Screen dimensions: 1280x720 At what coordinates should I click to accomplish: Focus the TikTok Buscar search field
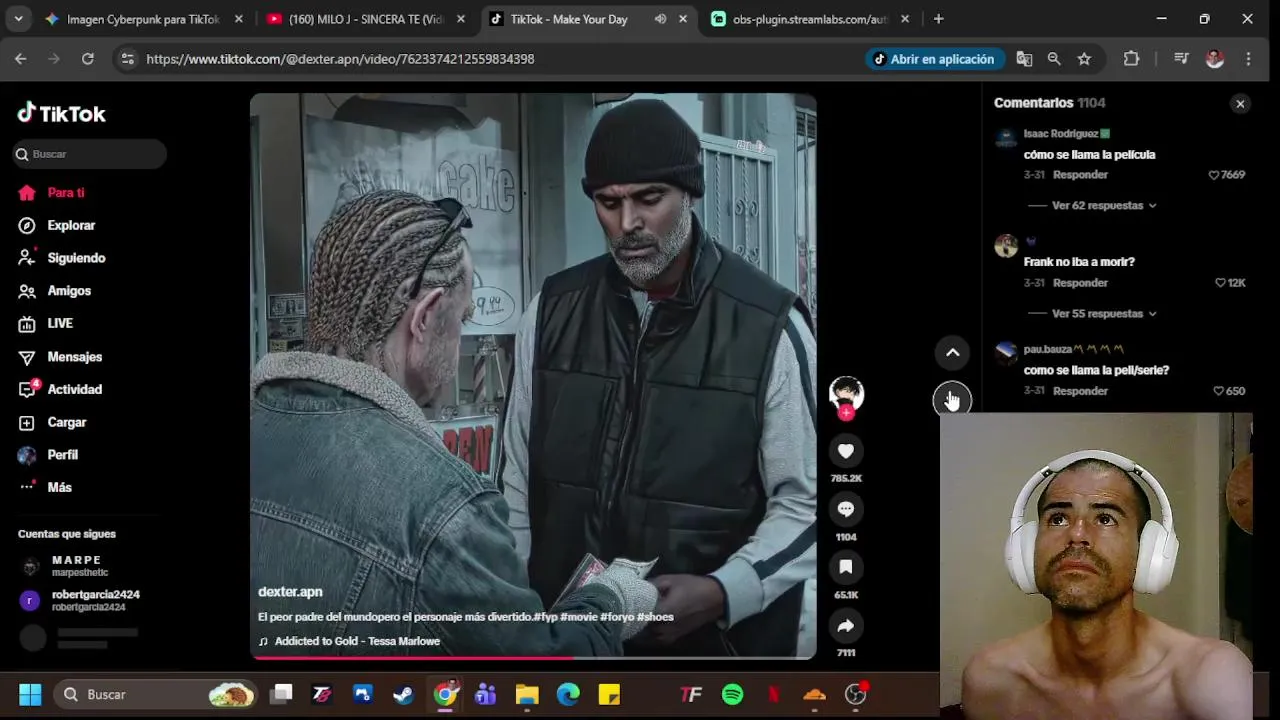tap(90, 154)
